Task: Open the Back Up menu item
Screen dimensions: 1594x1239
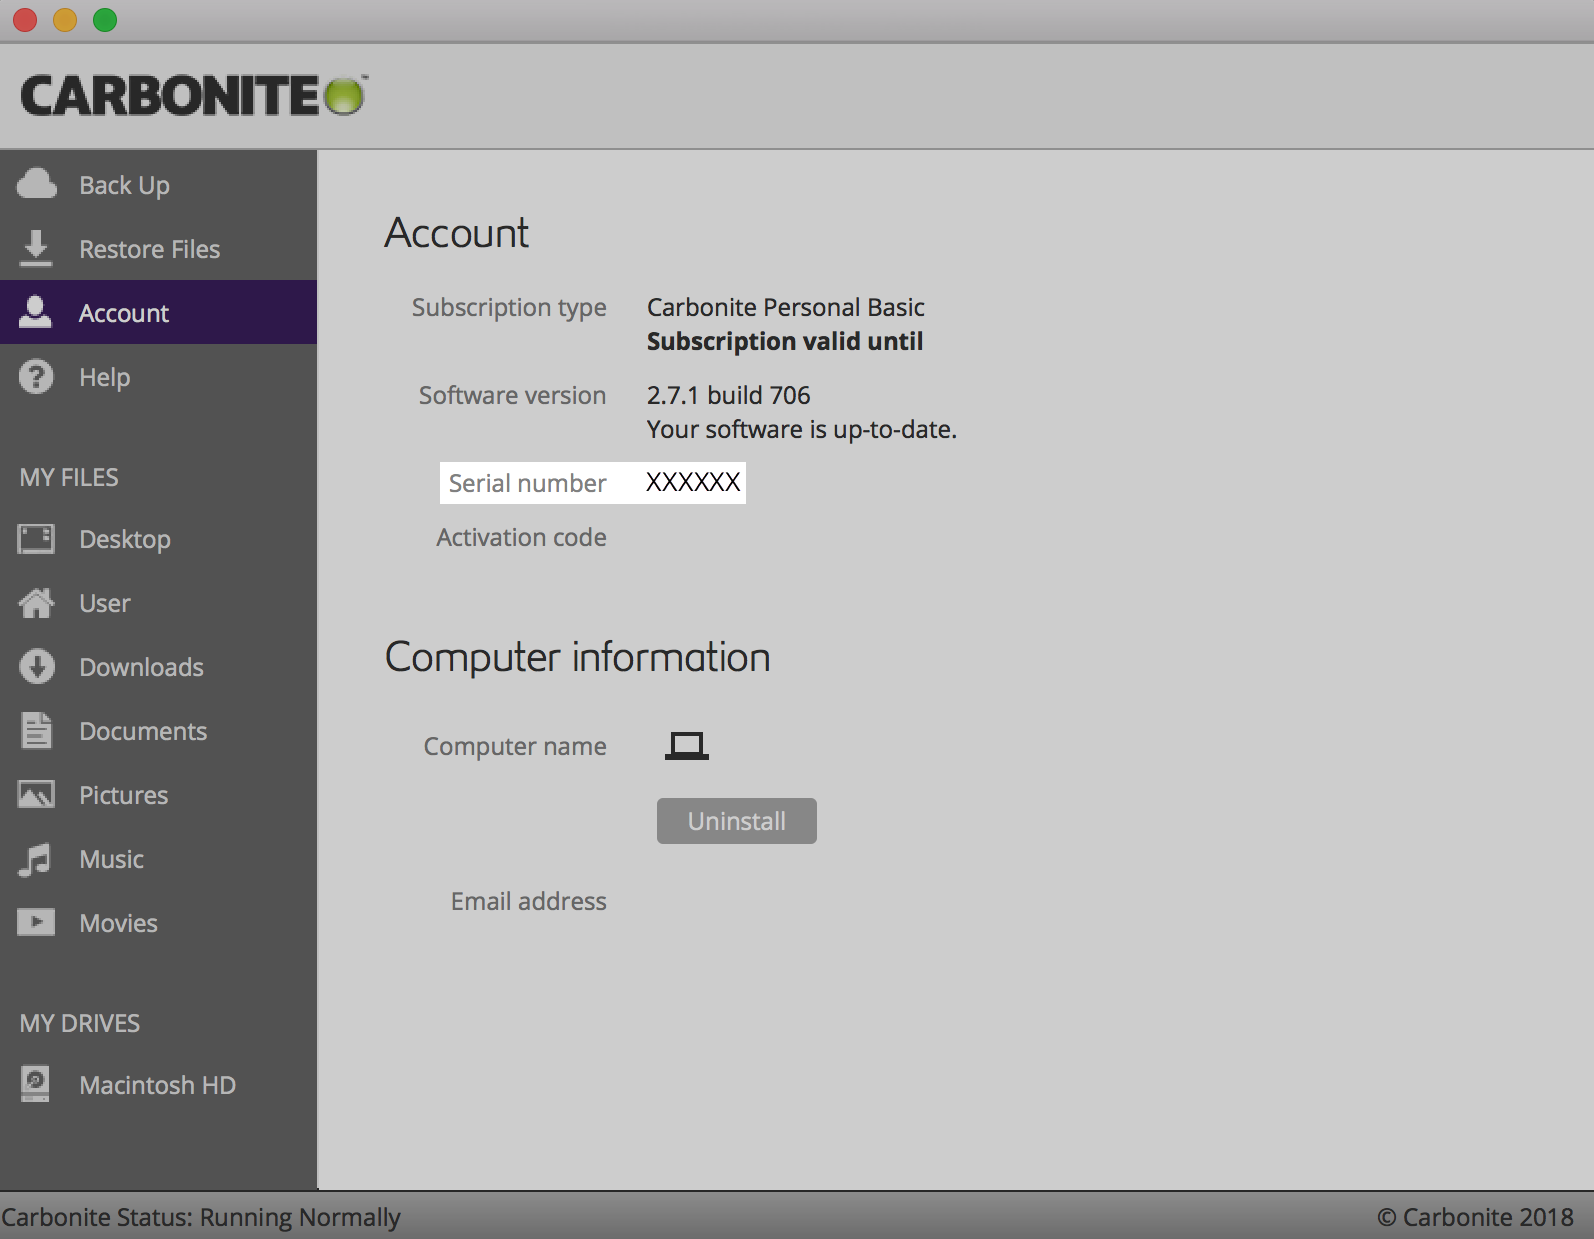Action: 124,185
